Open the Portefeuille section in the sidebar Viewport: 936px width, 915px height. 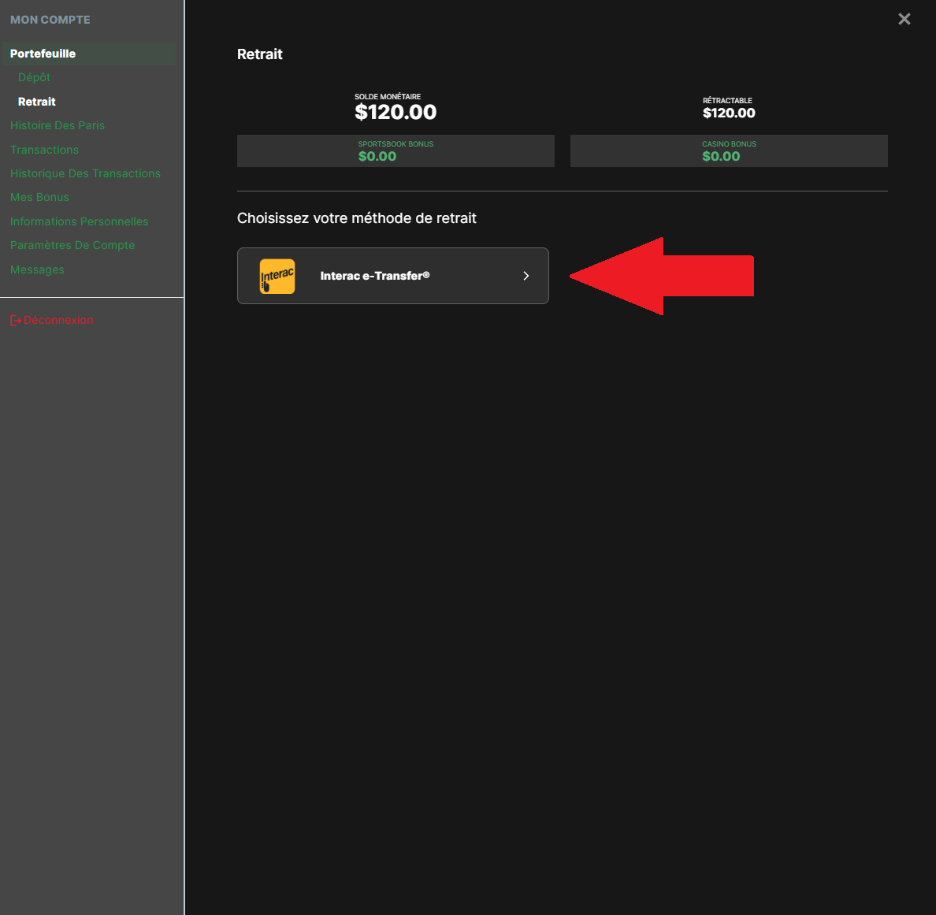[43, 54]
